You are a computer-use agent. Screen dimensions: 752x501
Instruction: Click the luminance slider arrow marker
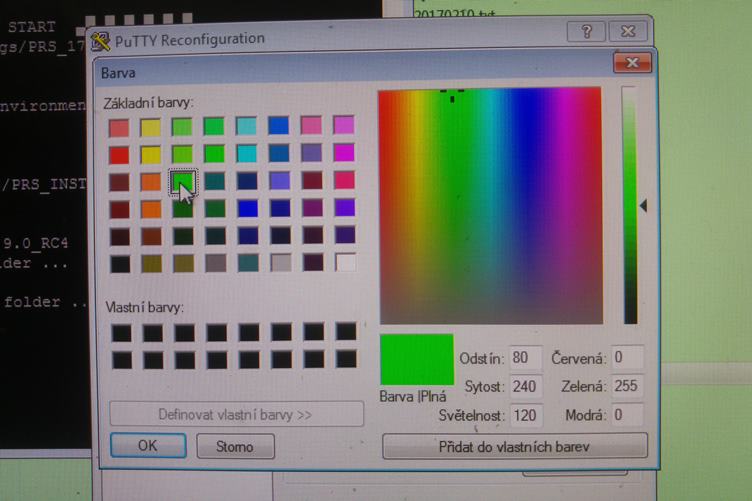644,206
